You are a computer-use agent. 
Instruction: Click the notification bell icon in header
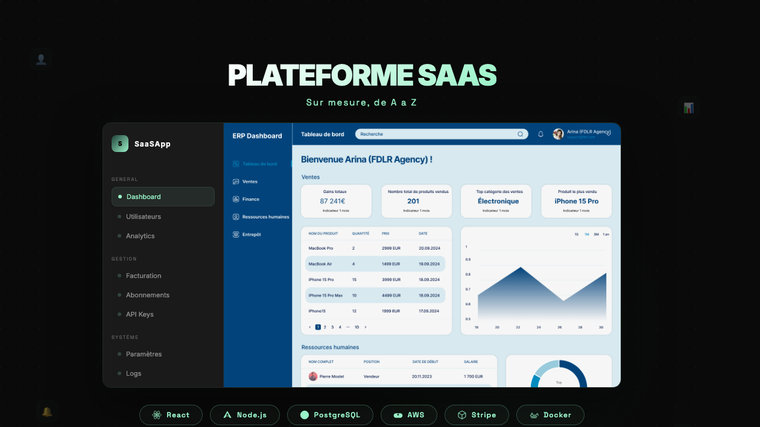tap(541, 134)
